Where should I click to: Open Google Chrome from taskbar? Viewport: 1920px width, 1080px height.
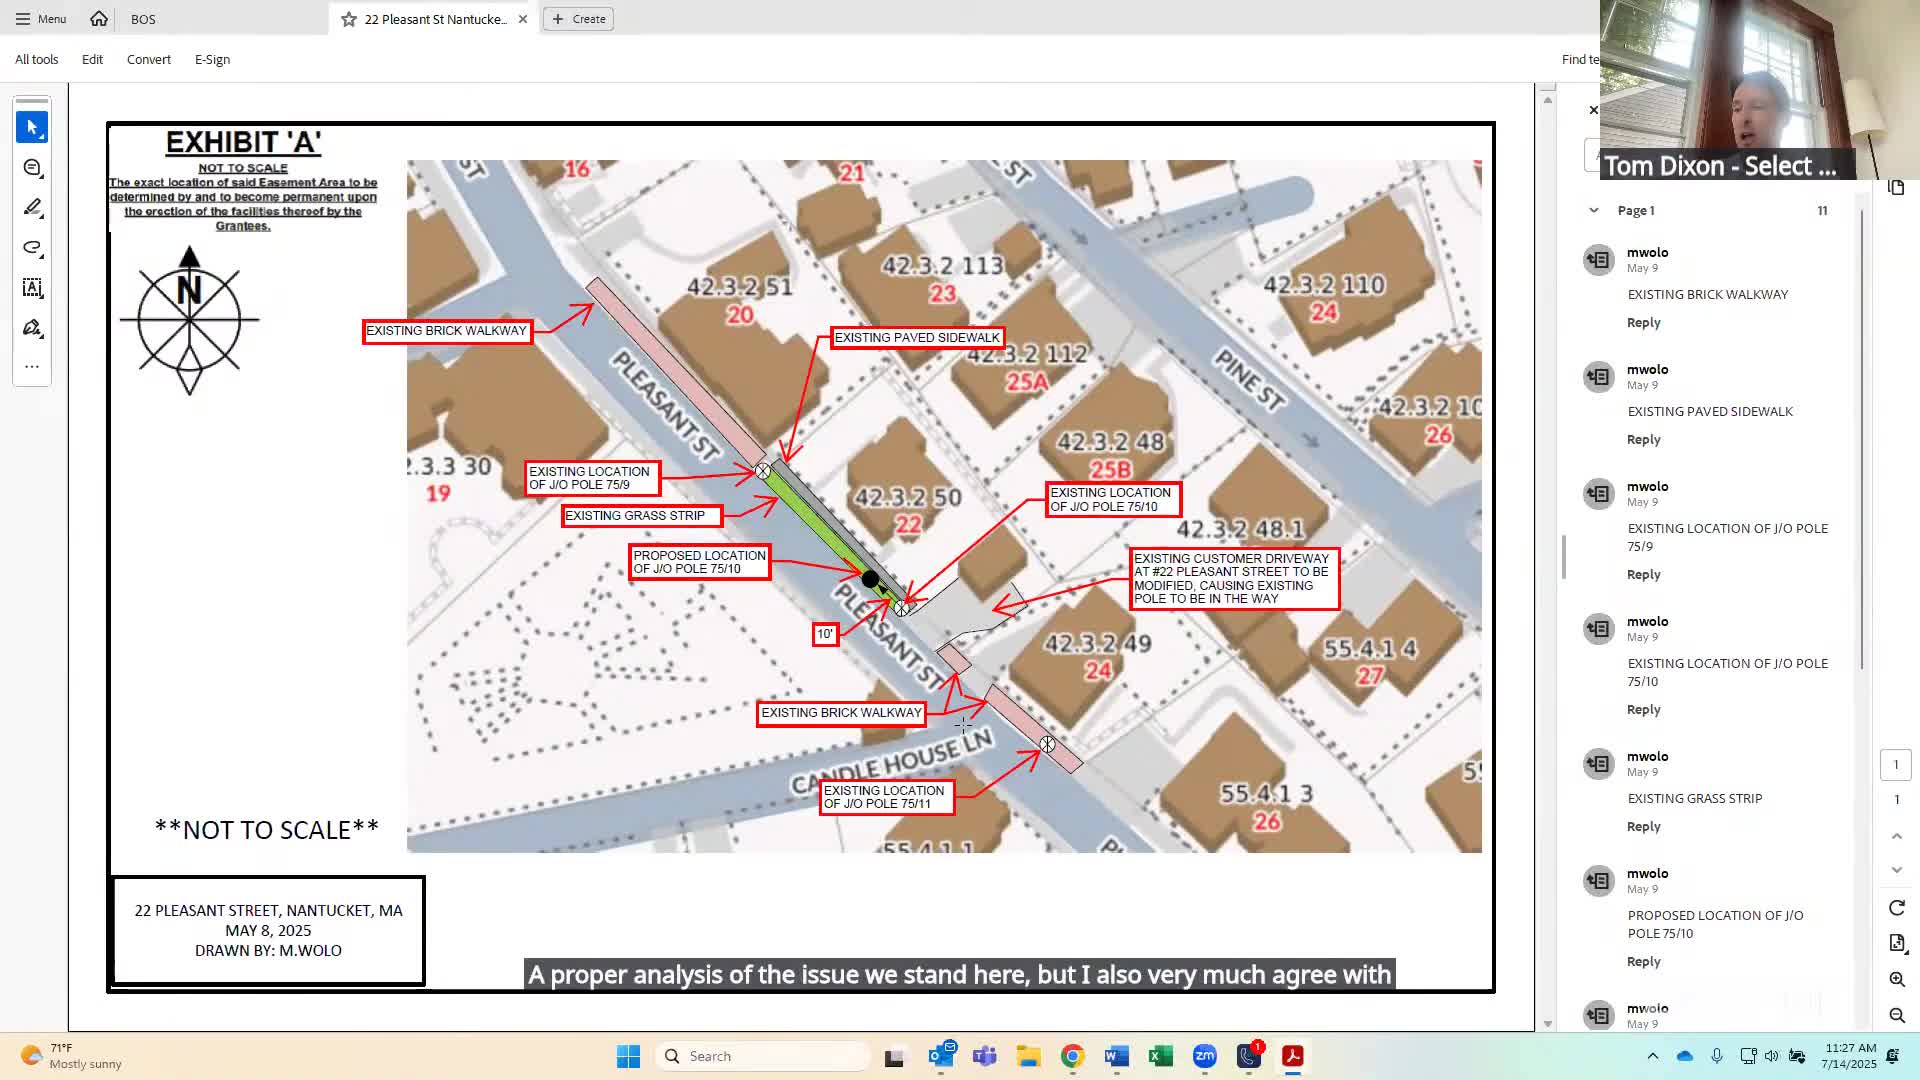(x=1073, y=1056)
